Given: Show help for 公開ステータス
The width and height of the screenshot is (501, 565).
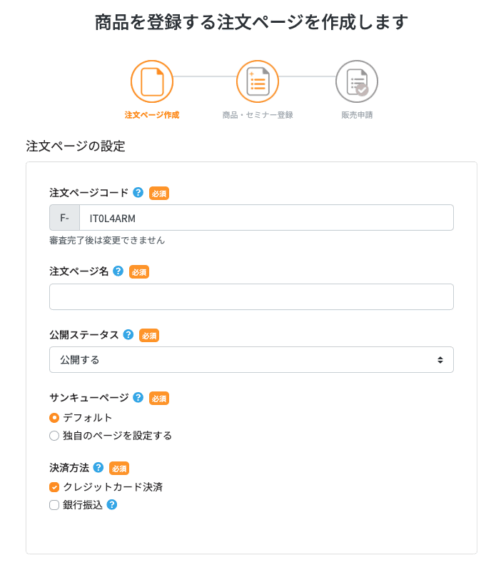Looking at the screenshot, I should click(128, 334).
